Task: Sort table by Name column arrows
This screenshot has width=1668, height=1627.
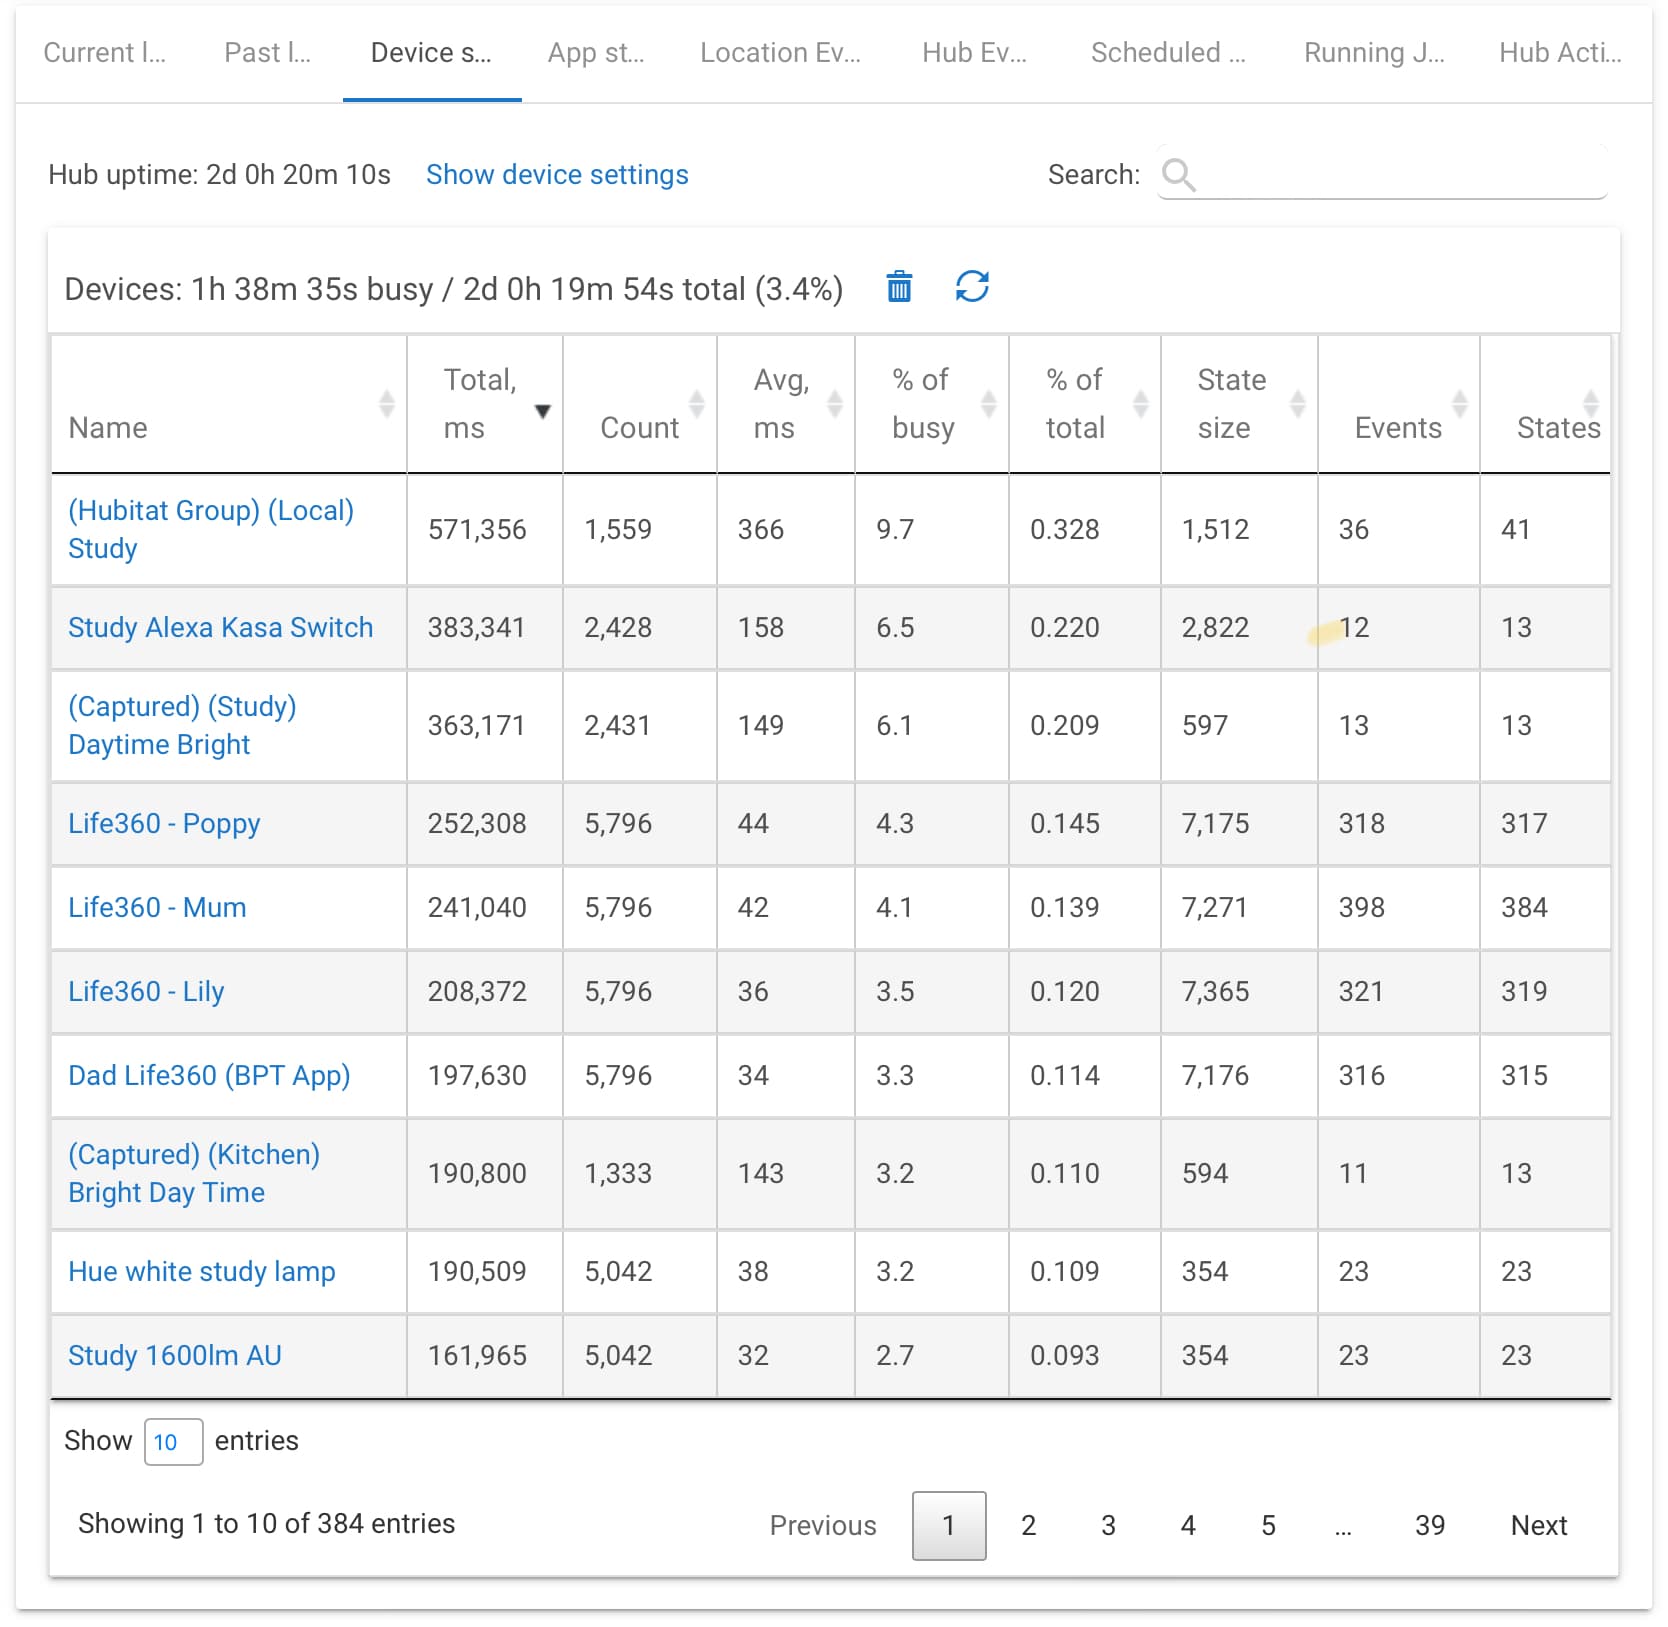Action: (387, 404)
